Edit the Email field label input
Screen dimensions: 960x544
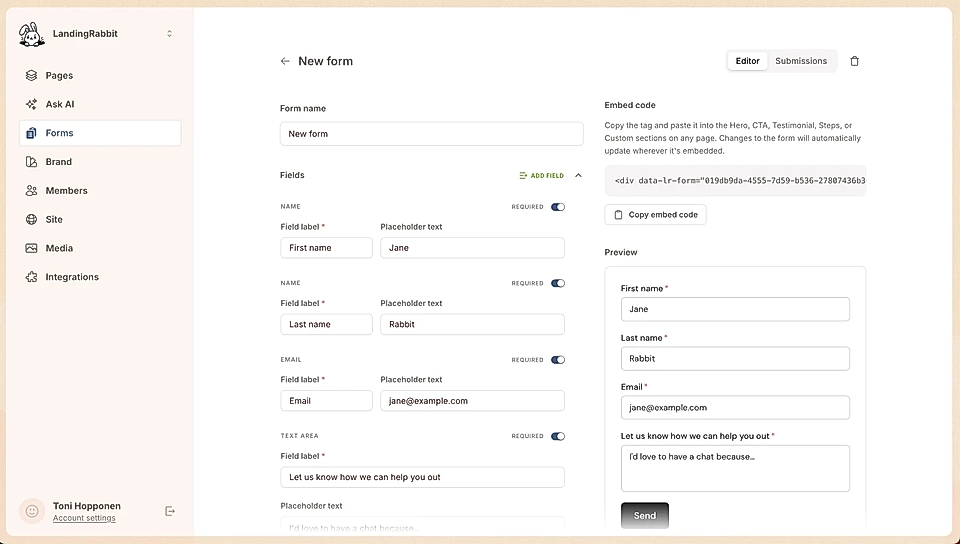(x=326, y=401)
